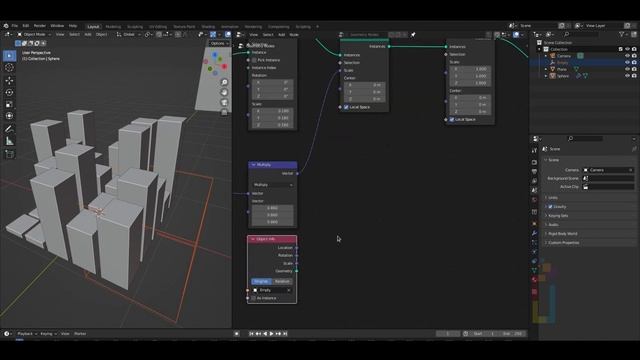
Task: Open the File menu
Action: [15, 26]
